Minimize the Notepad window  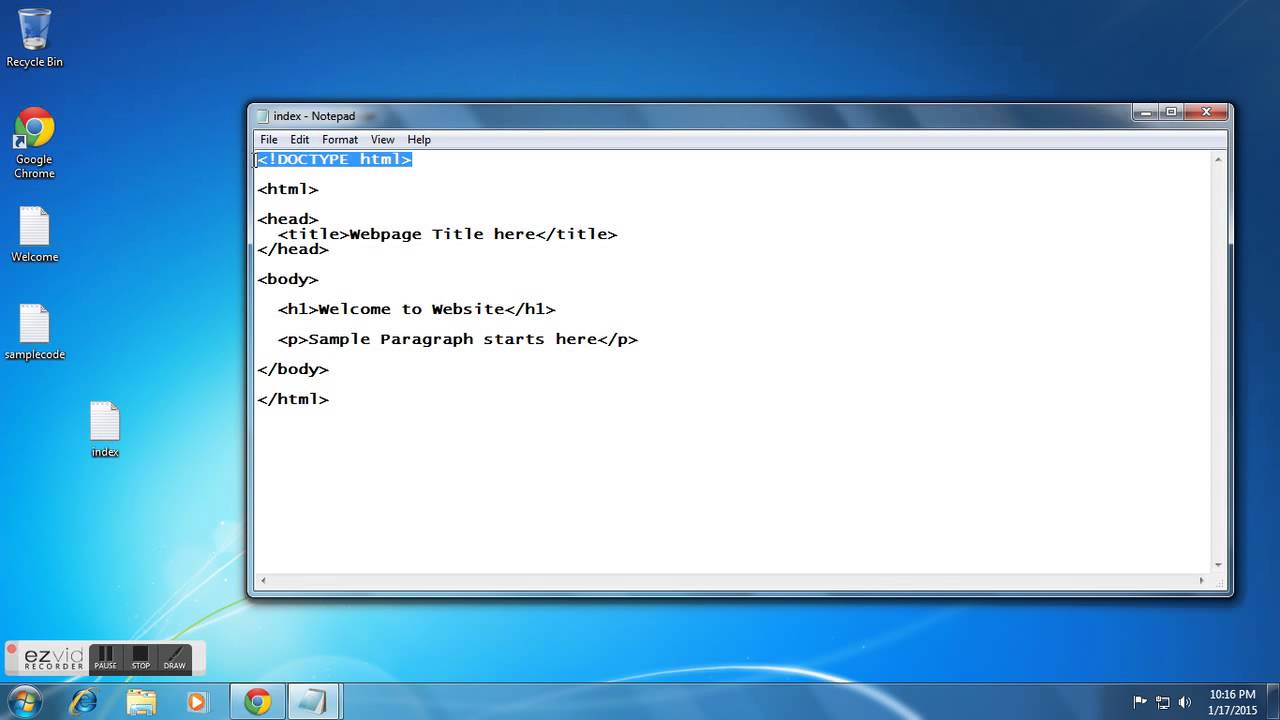[x=1146, y=112]
